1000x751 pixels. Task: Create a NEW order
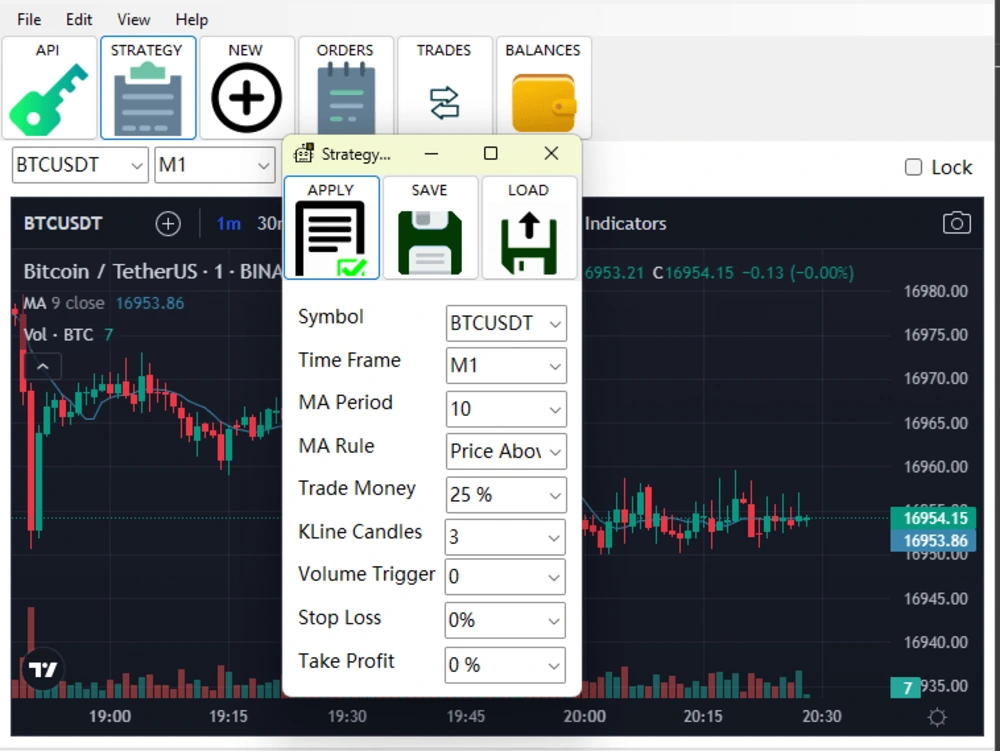pyautogui.click(x=247, y=88)
